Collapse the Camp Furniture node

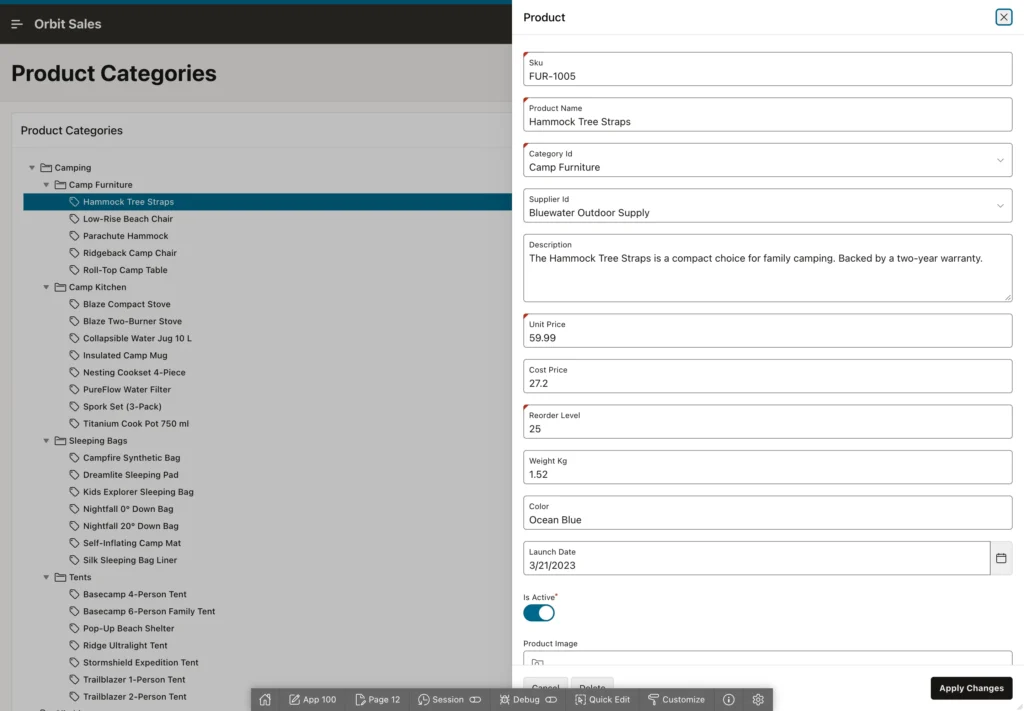click(46, 185)
